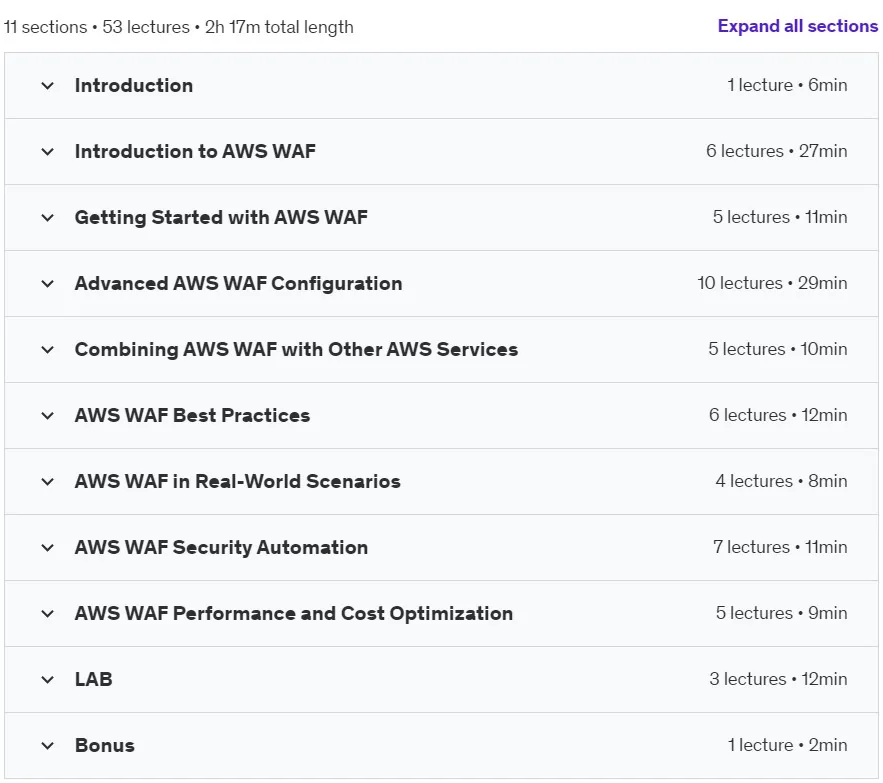Click '5 lectures • 10min' text
The width and height of the screenshot is (883, 783).
[778, 349]
